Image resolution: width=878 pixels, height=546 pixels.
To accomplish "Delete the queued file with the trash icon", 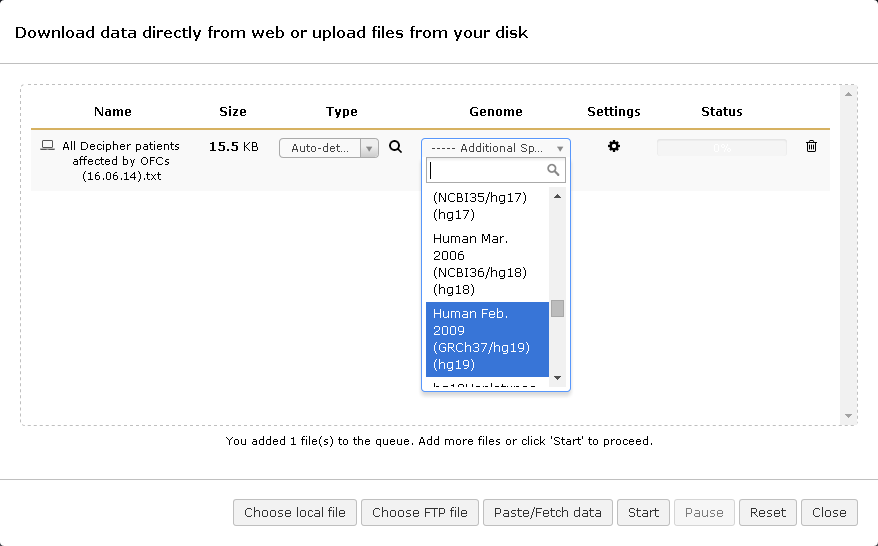I will (x=811, y=146).
